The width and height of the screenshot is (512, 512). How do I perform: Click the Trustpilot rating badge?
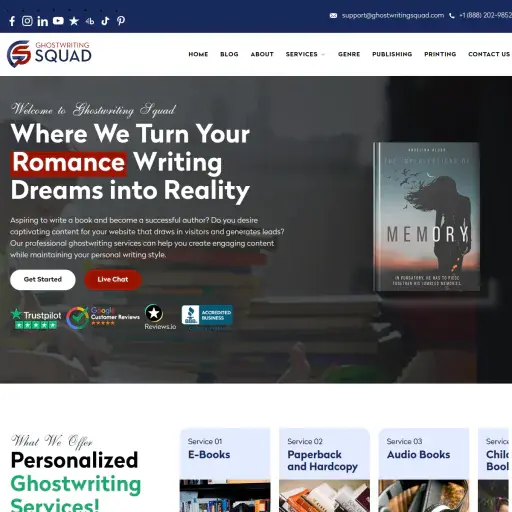[x=36, y=319]
